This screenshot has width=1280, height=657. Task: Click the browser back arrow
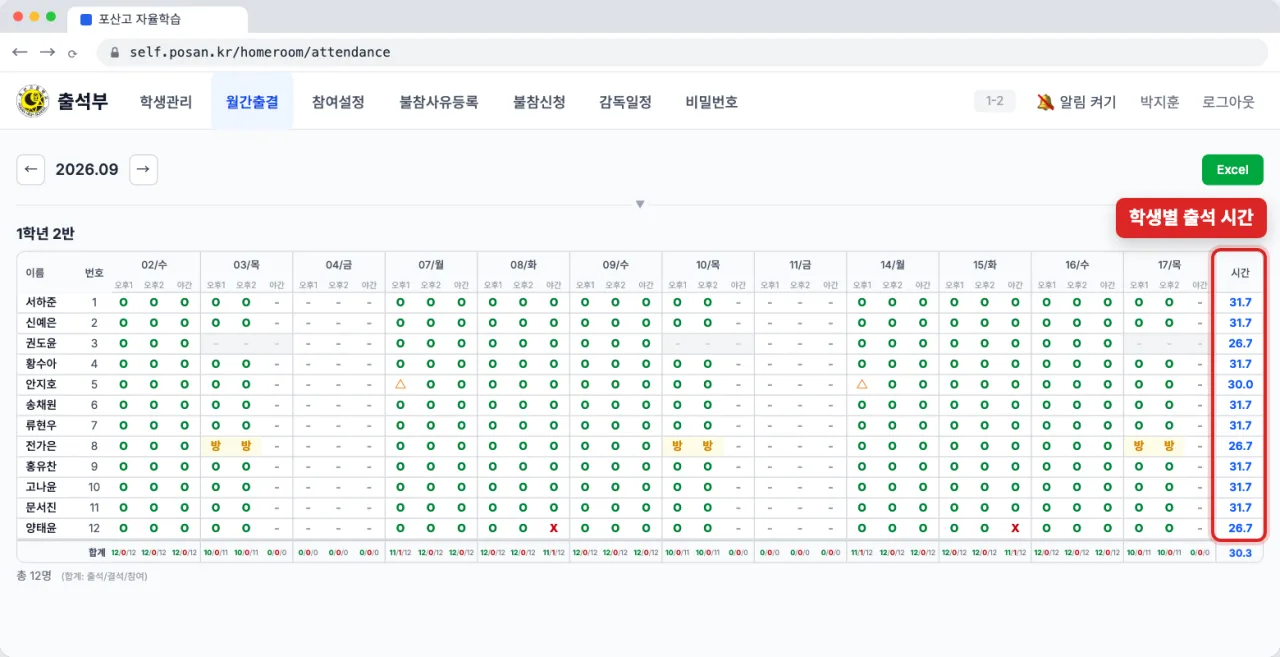pyautogui.click(x=20, y=52)
